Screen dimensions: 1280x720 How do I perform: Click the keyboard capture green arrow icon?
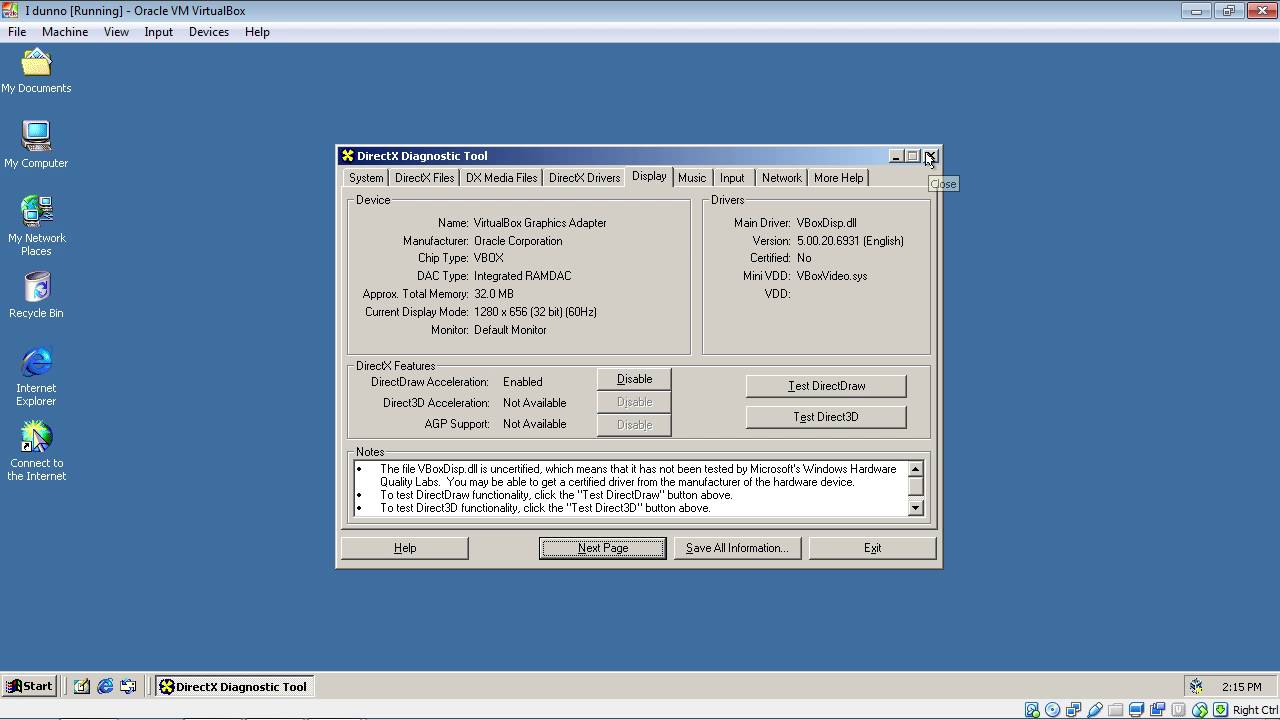[x=1220, y=710]
